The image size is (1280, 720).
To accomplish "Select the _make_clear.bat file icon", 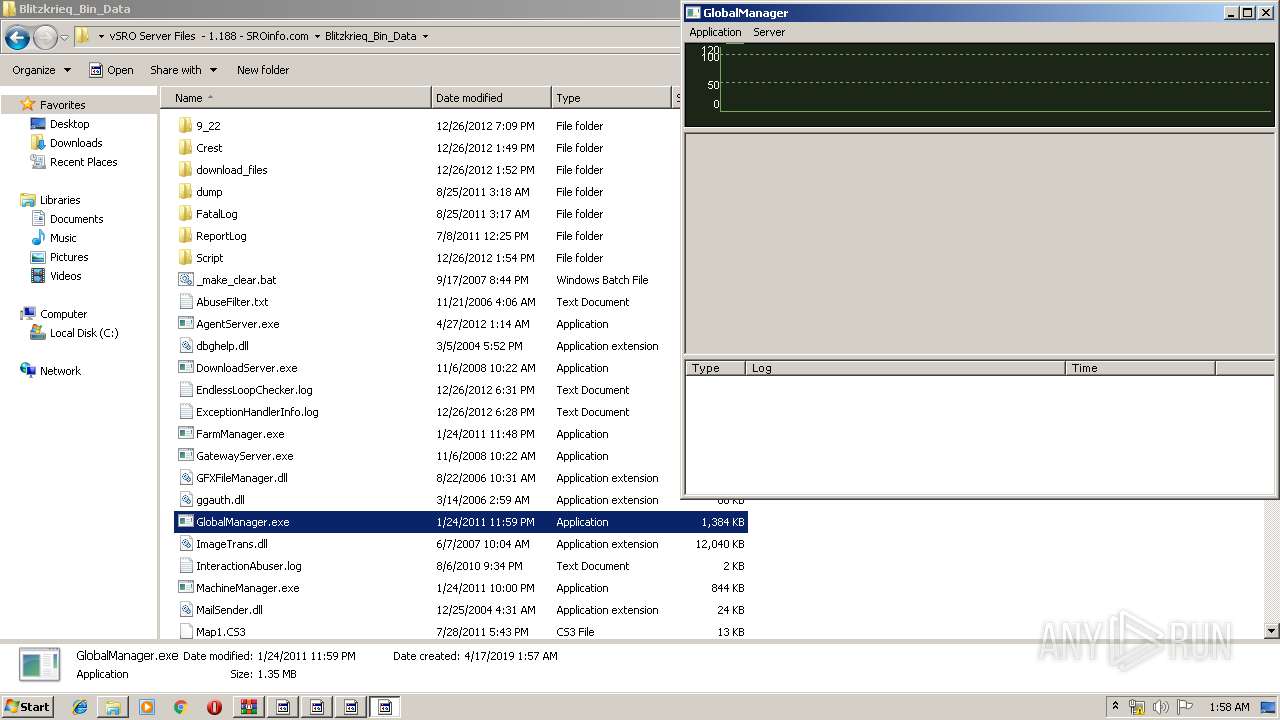I will pos(185,280).
